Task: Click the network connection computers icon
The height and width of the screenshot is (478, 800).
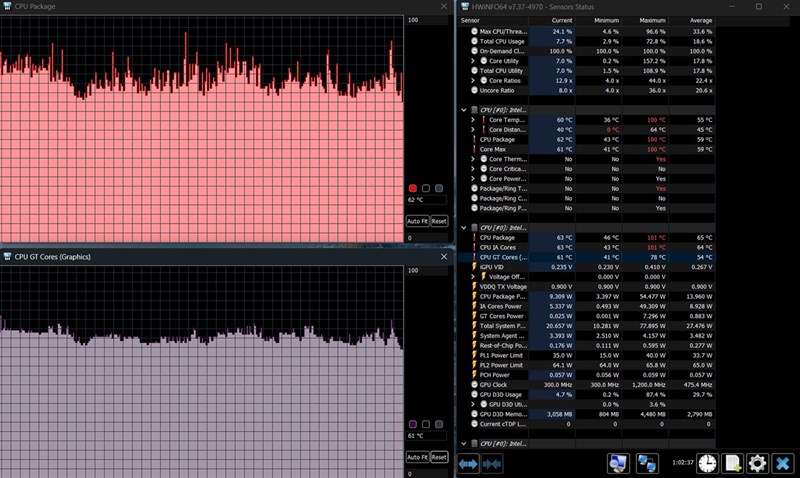Action: [647, 463]
